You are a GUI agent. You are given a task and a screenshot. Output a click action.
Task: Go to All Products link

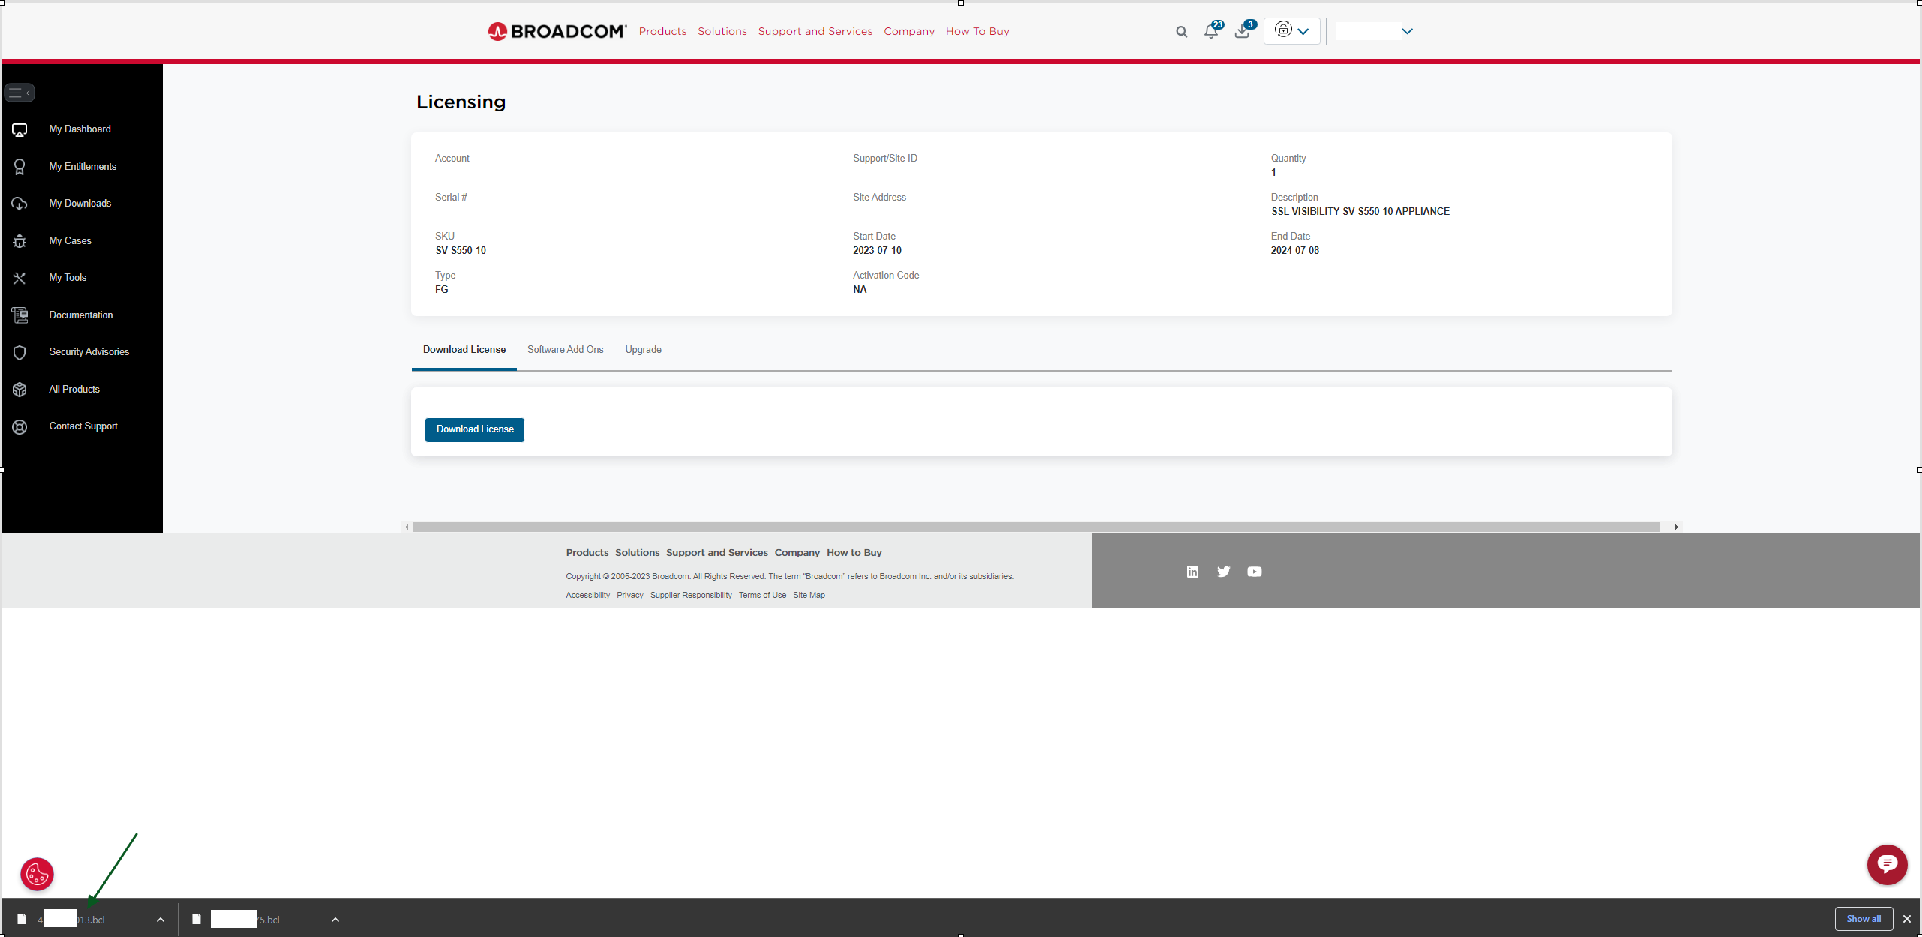(75, 390)
